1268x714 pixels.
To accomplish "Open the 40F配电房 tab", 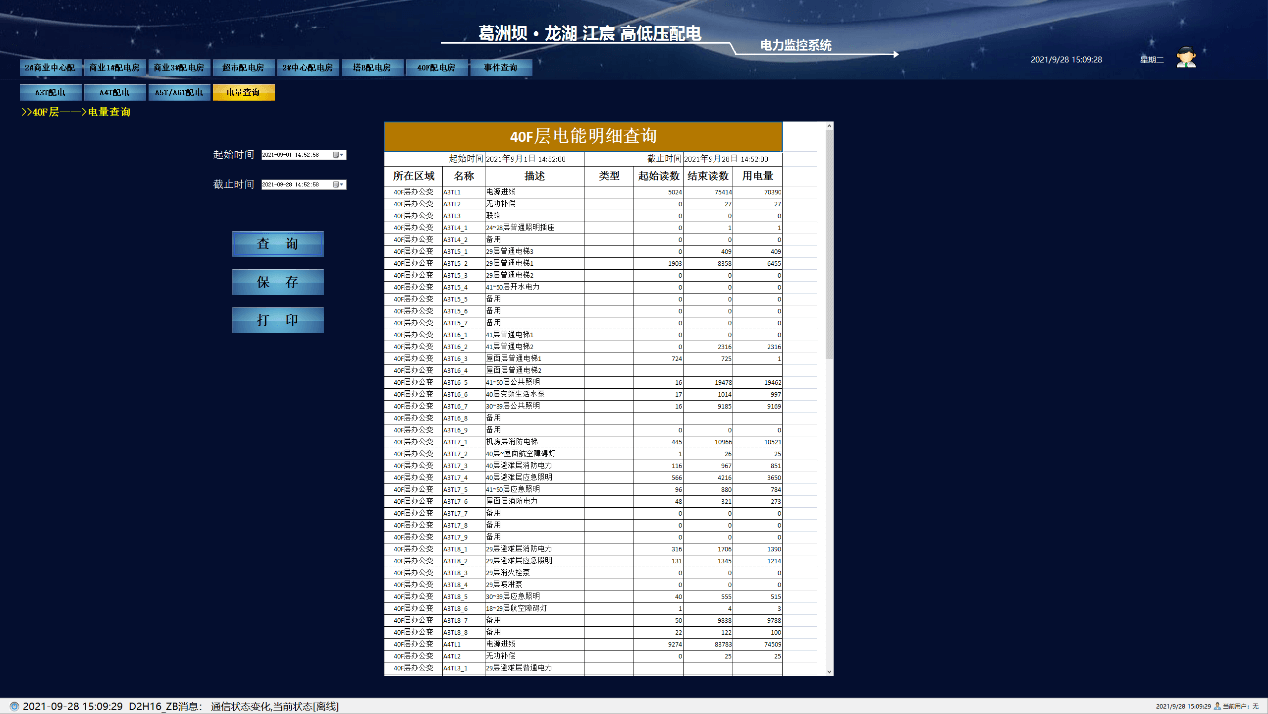I will tap(437, 68).
